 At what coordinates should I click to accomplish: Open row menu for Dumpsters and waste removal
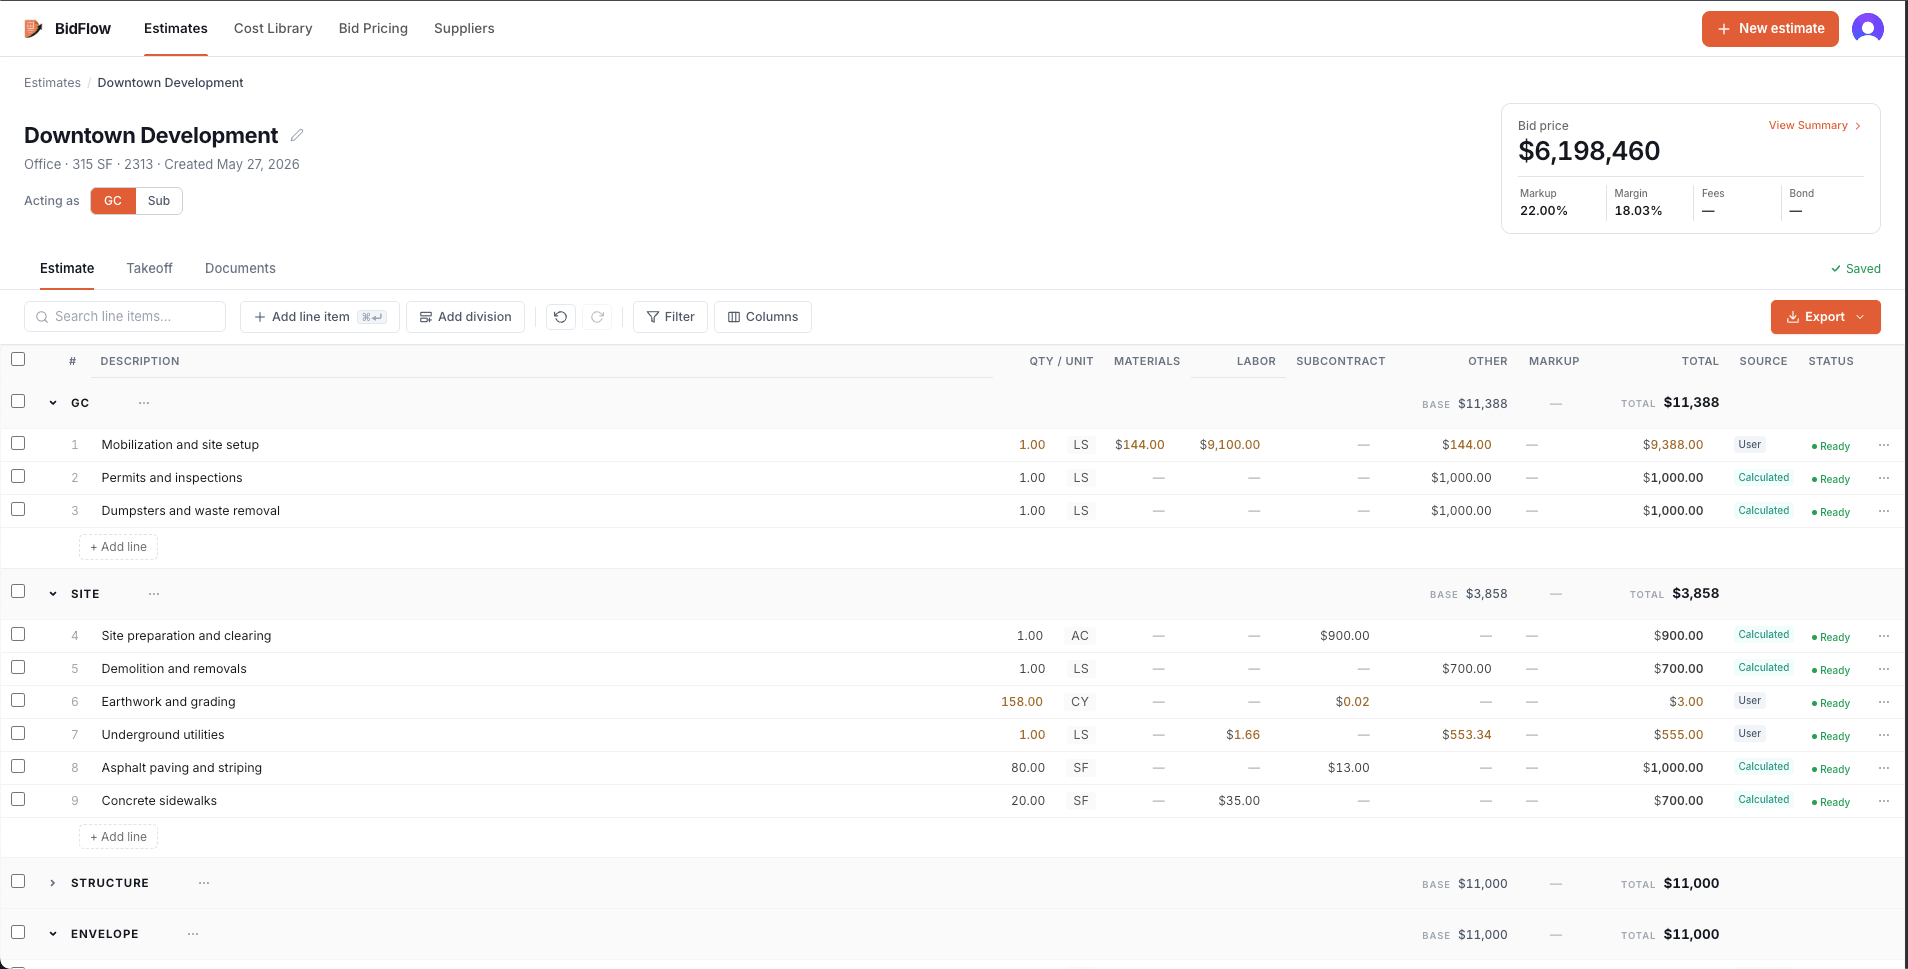[x=1884, y=511]
